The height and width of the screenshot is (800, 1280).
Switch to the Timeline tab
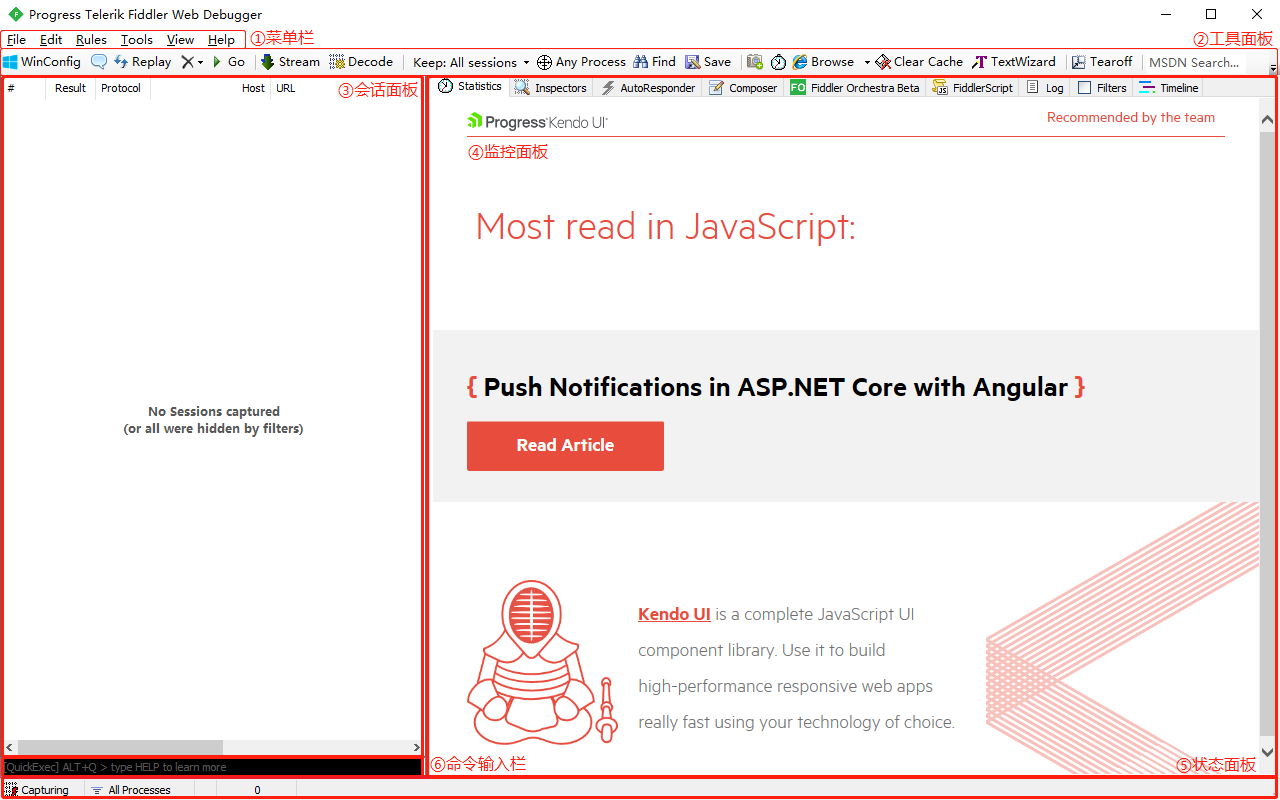[x=1168, y=88]
